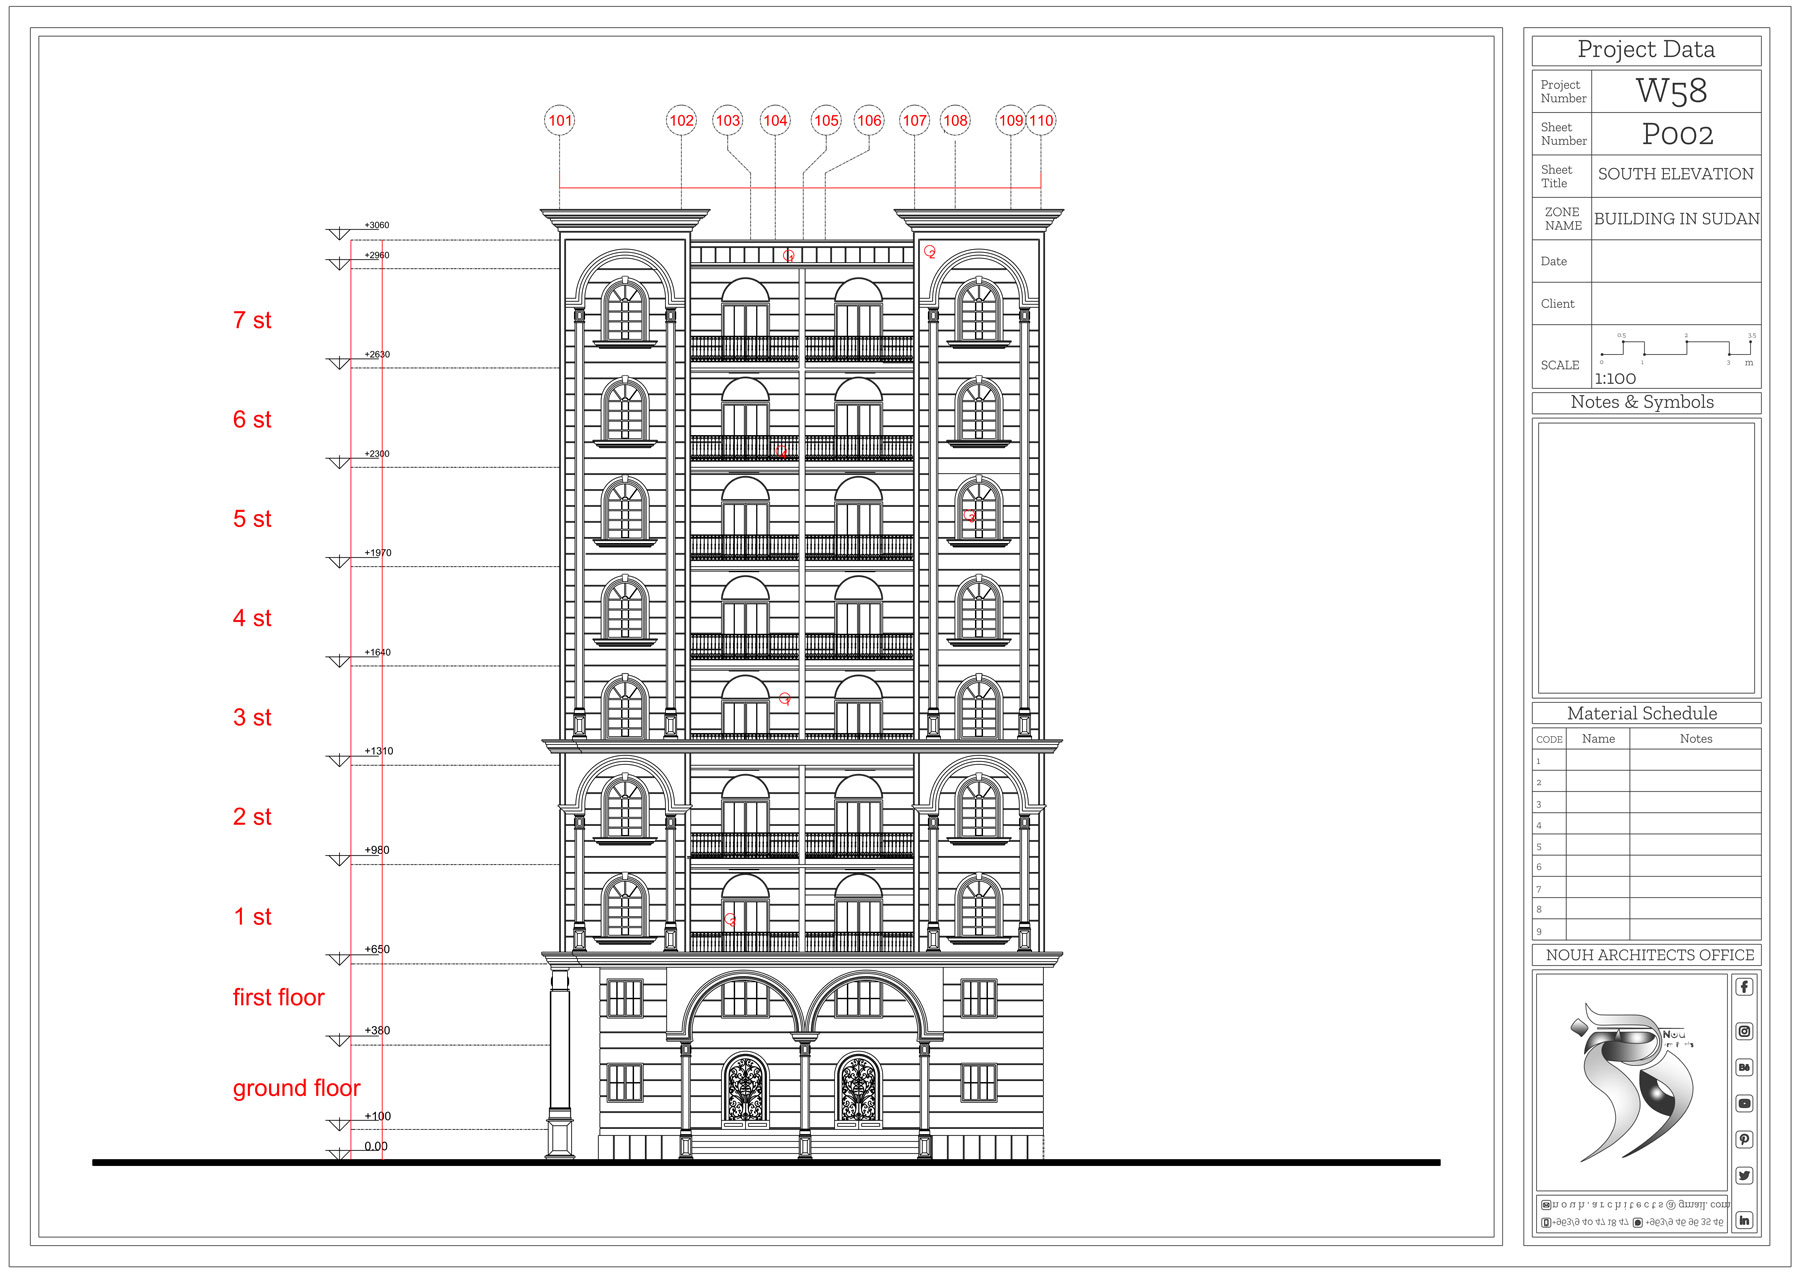The width and height of the screenshot is (1800, 1273).
Task: Click grid bubble 105
Action: coord(826,121)
